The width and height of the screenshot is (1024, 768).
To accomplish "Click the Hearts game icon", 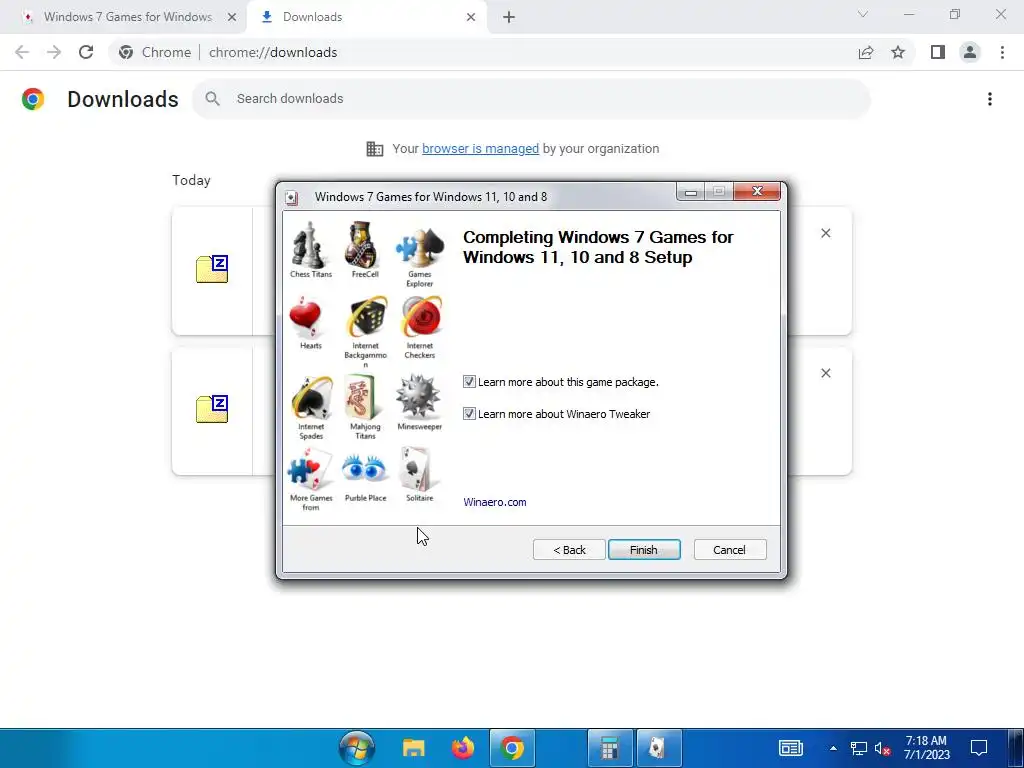I will [x=306, y=318].
